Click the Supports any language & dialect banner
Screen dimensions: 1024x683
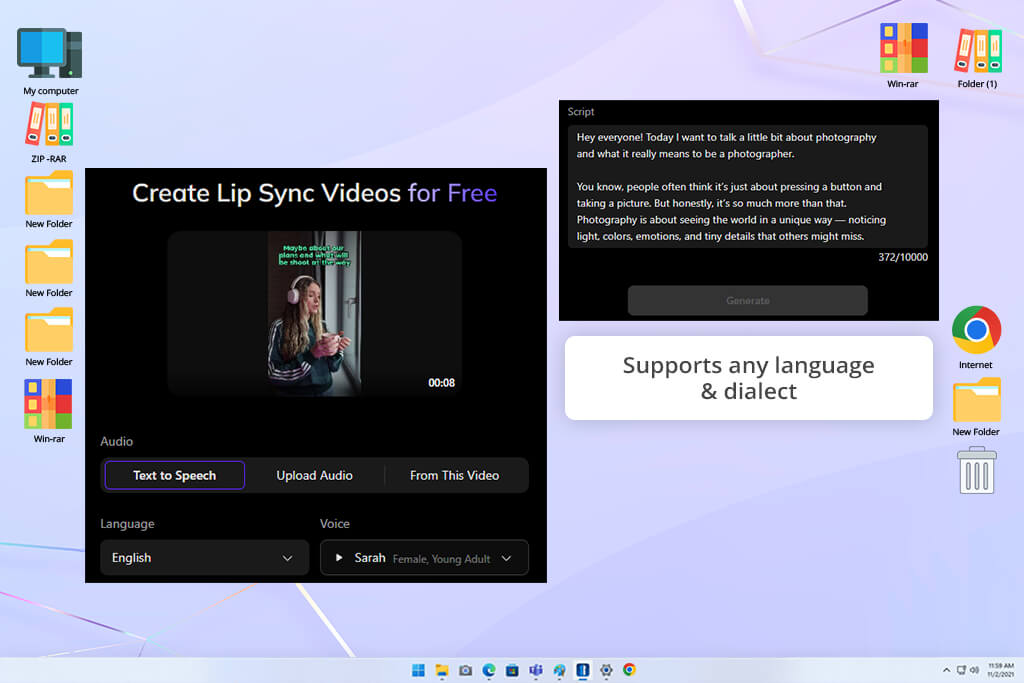(748, 378)
